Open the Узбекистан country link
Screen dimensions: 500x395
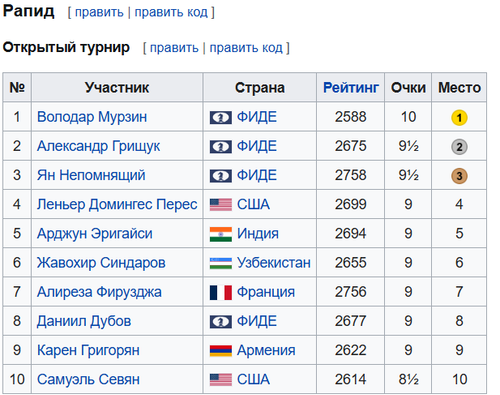(274, 263)
